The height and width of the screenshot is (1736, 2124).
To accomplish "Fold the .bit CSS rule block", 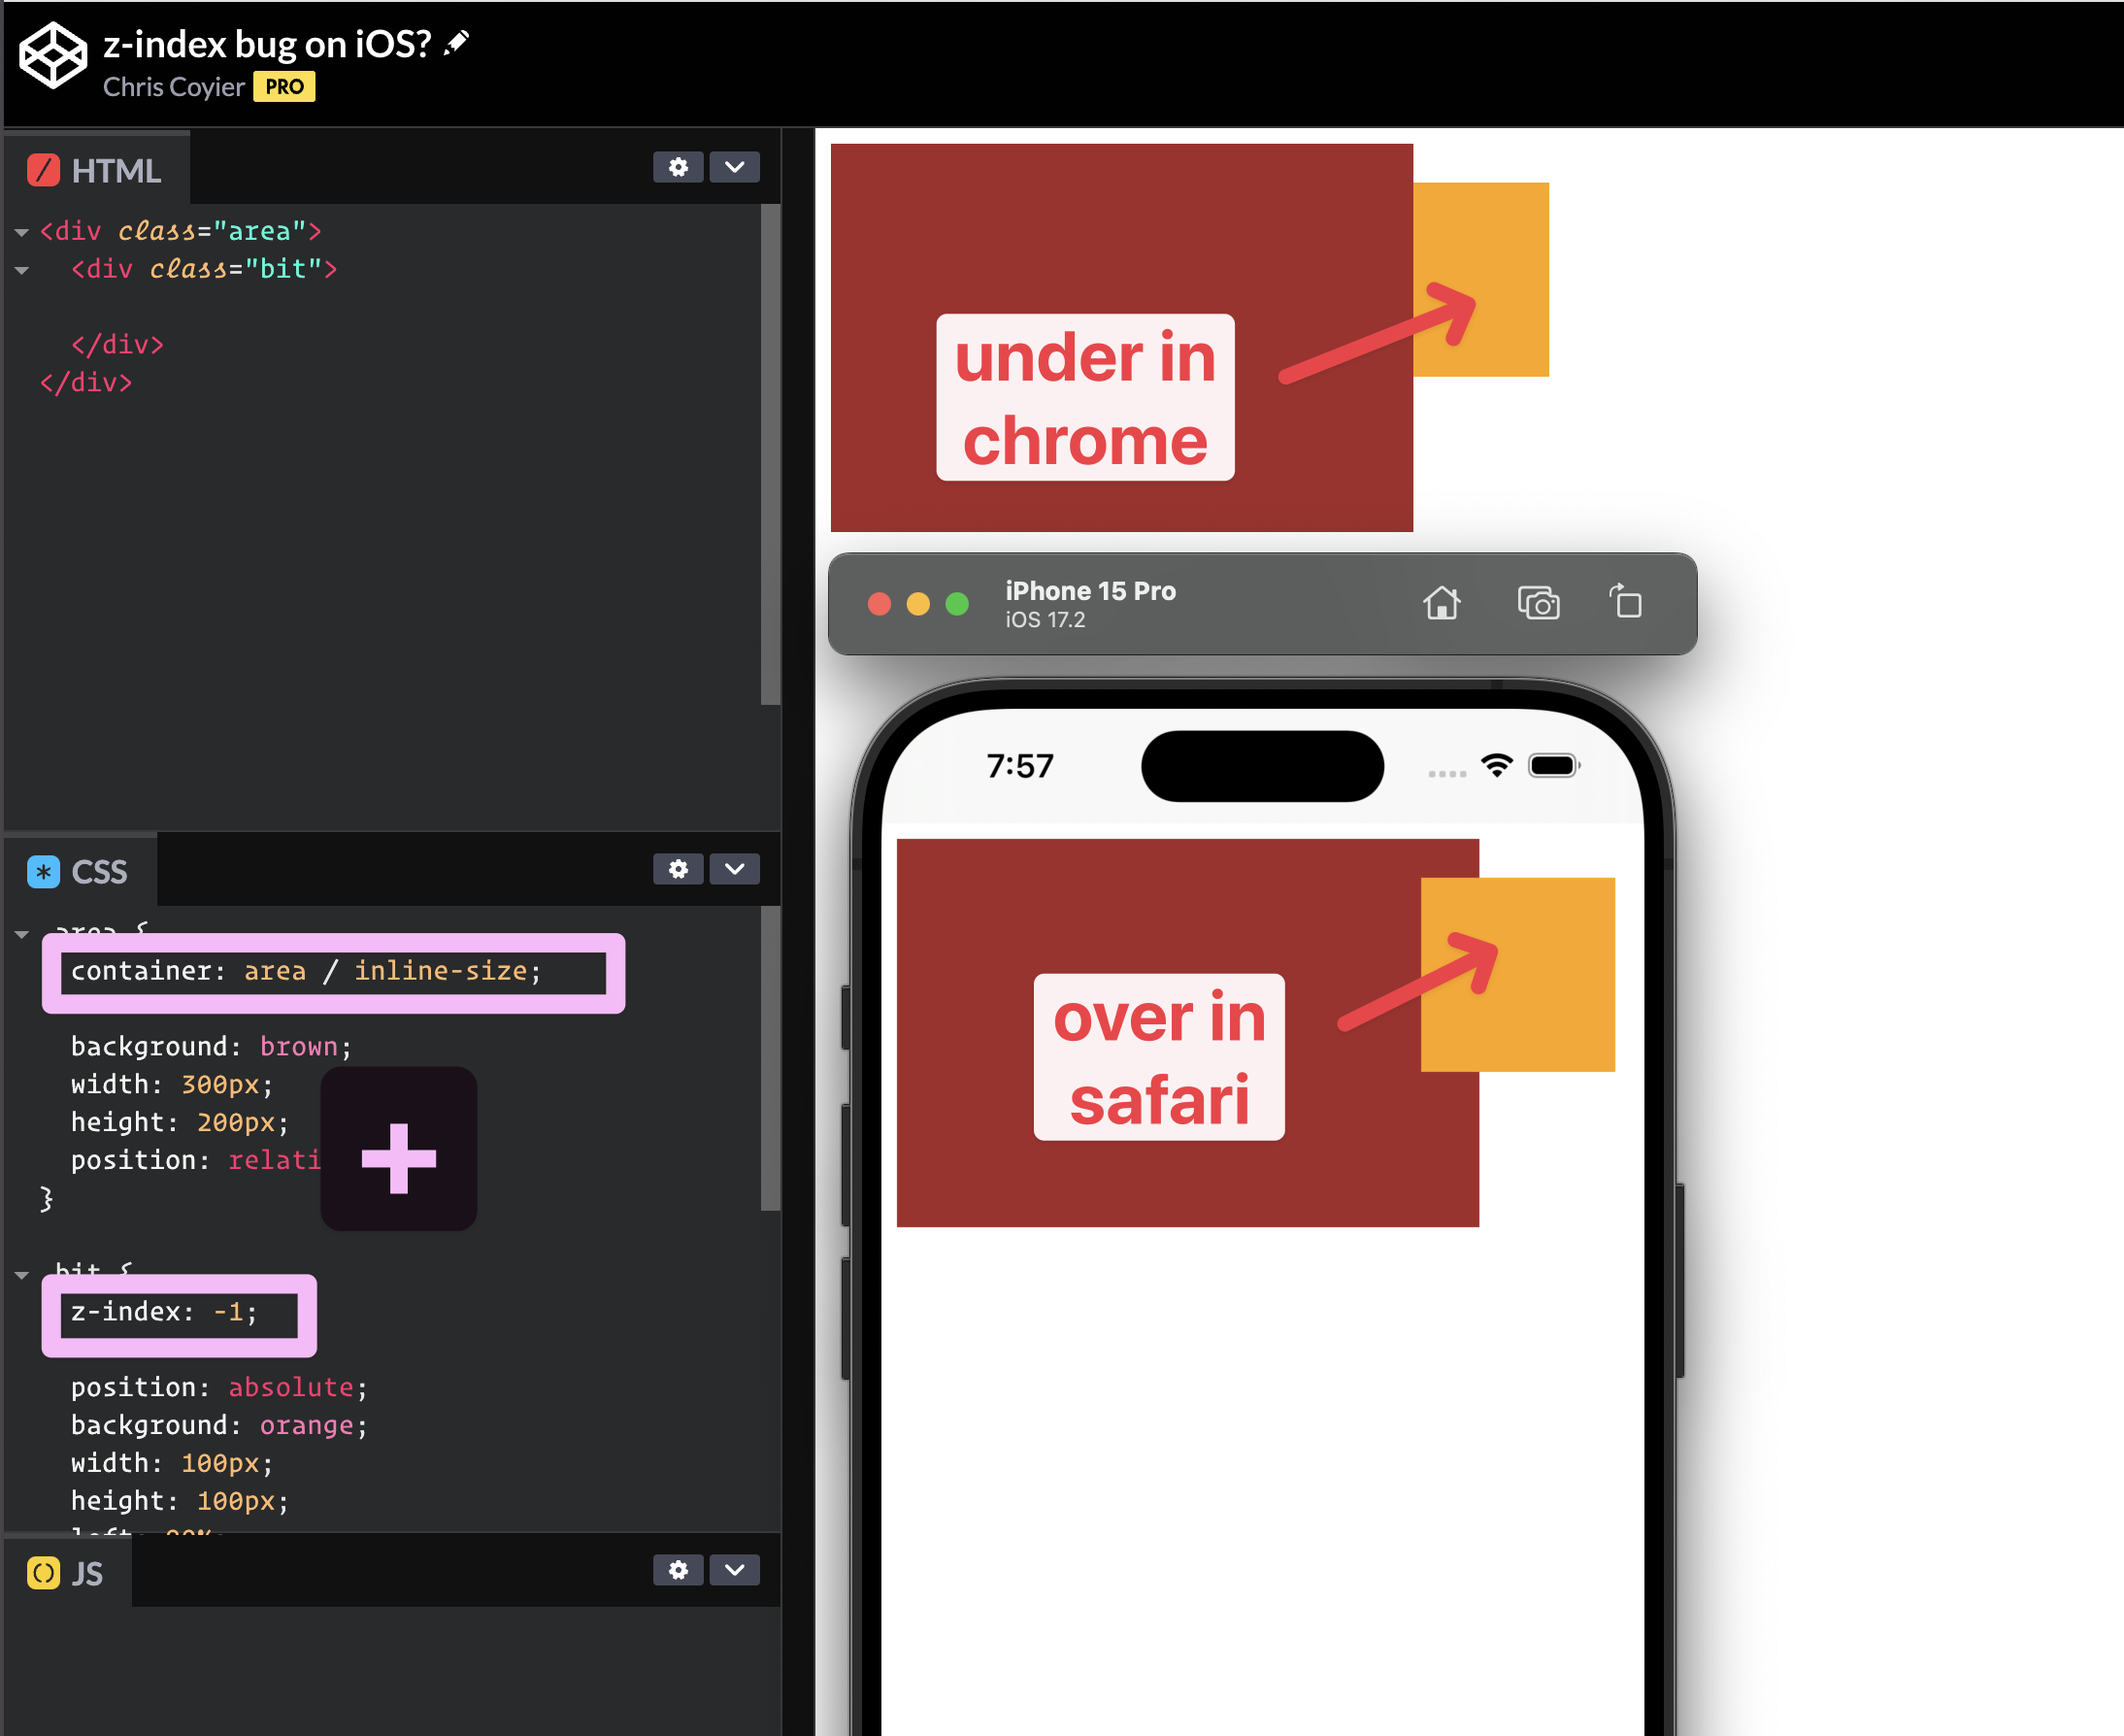I will coord(22,1275).
